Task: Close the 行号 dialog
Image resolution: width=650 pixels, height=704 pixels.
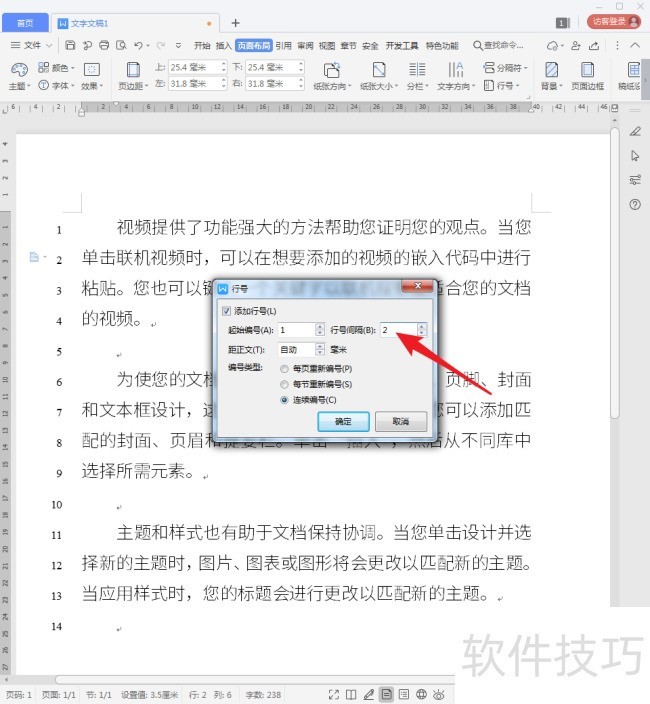Action: tap(417, 286)
